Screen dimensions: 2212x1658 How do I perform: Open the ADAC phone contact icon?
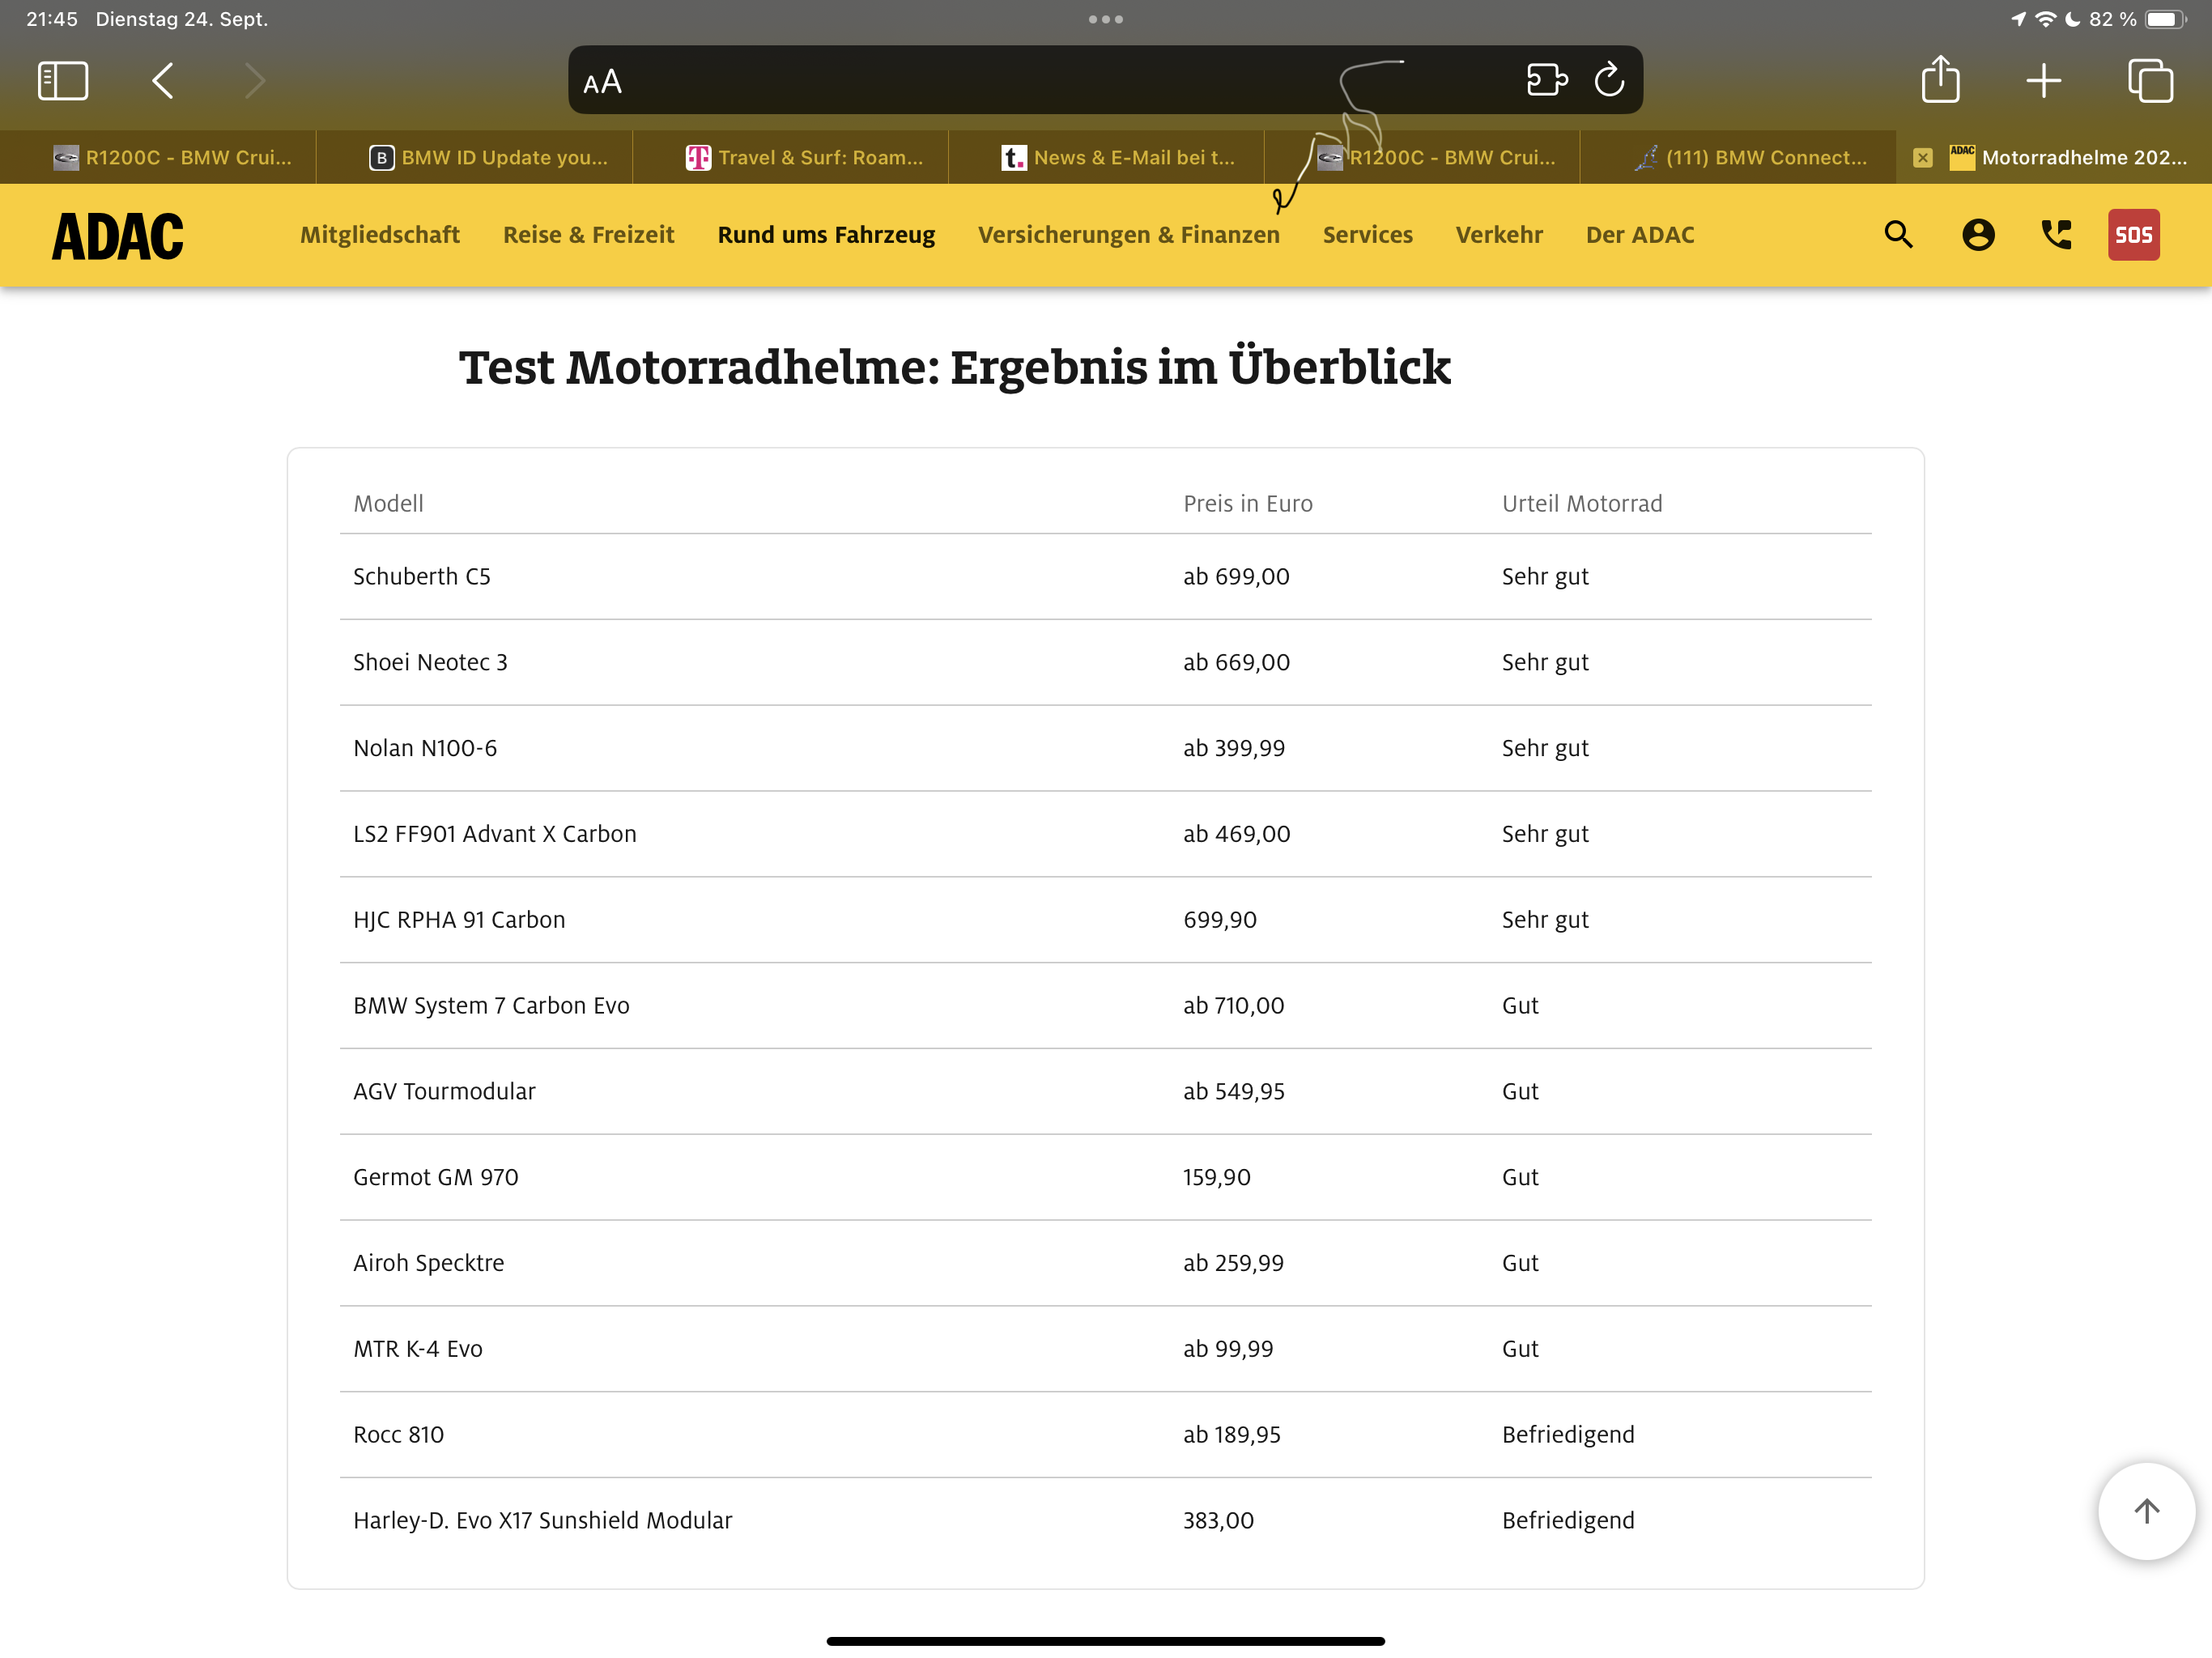(2056, 235)
